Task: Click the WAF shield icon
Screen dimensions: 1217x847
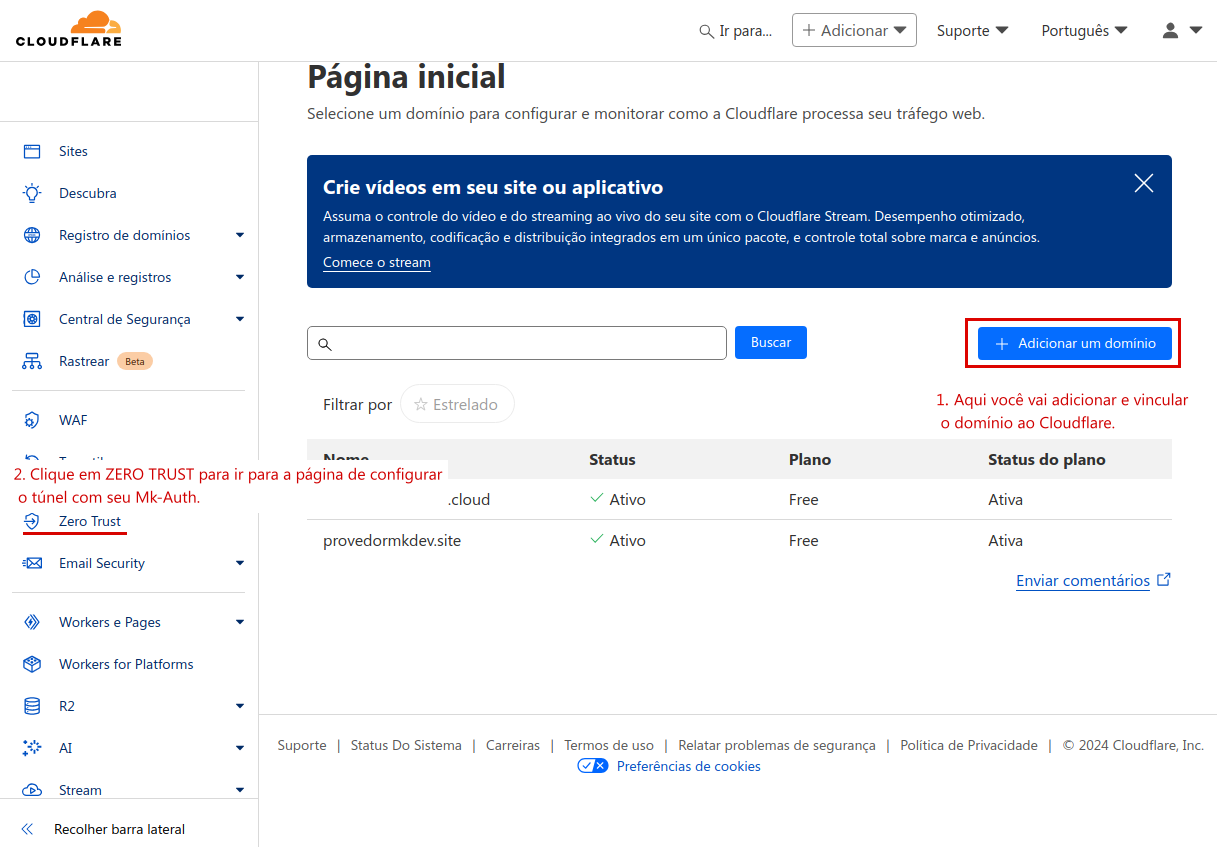Action: click(x=32, y=420)
